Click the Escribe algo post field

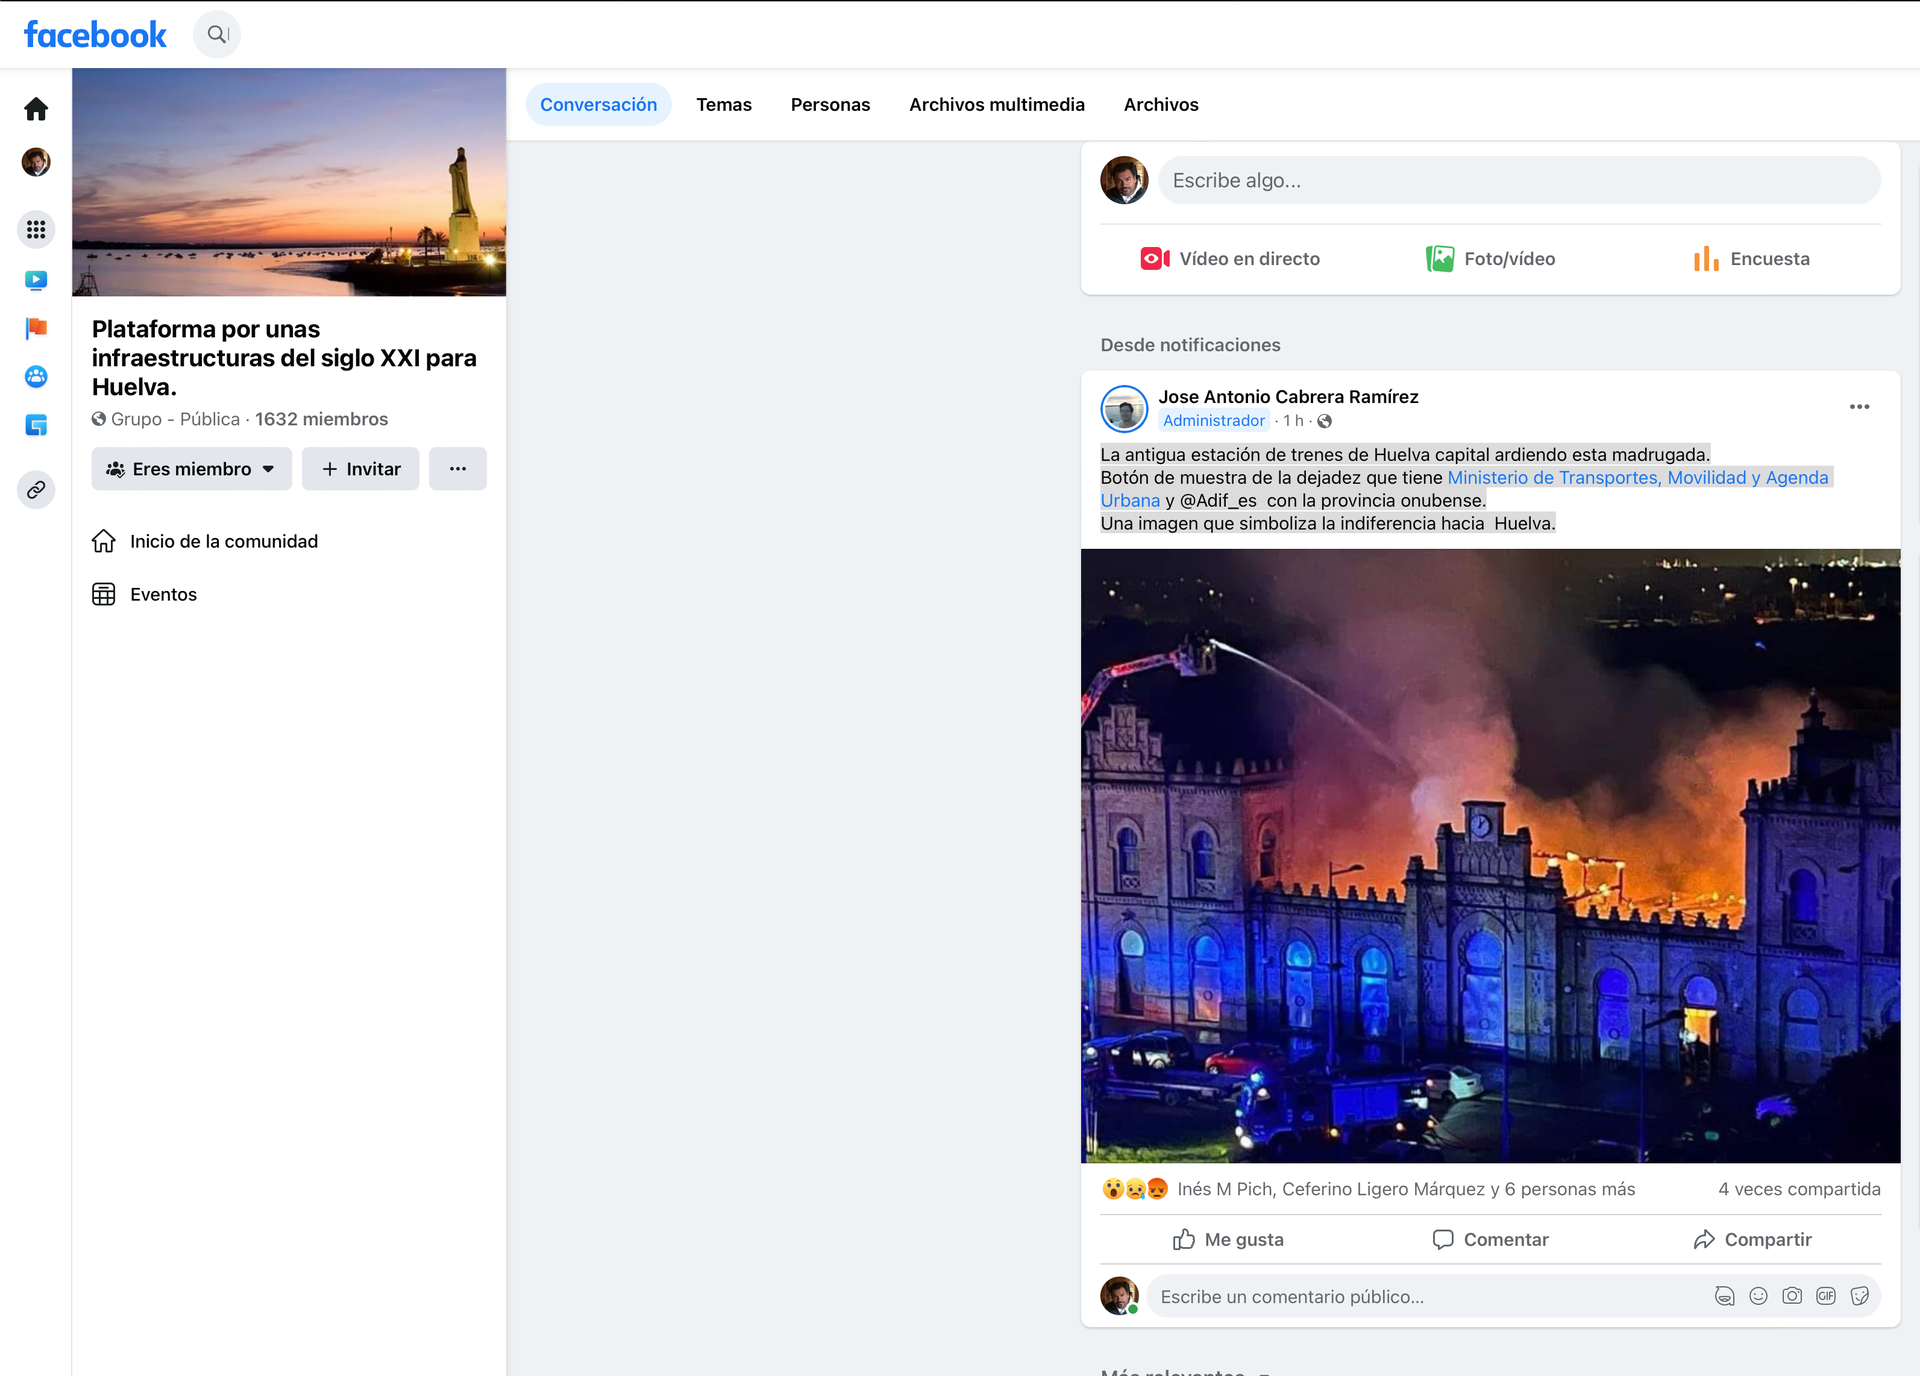coord(1519,181)
